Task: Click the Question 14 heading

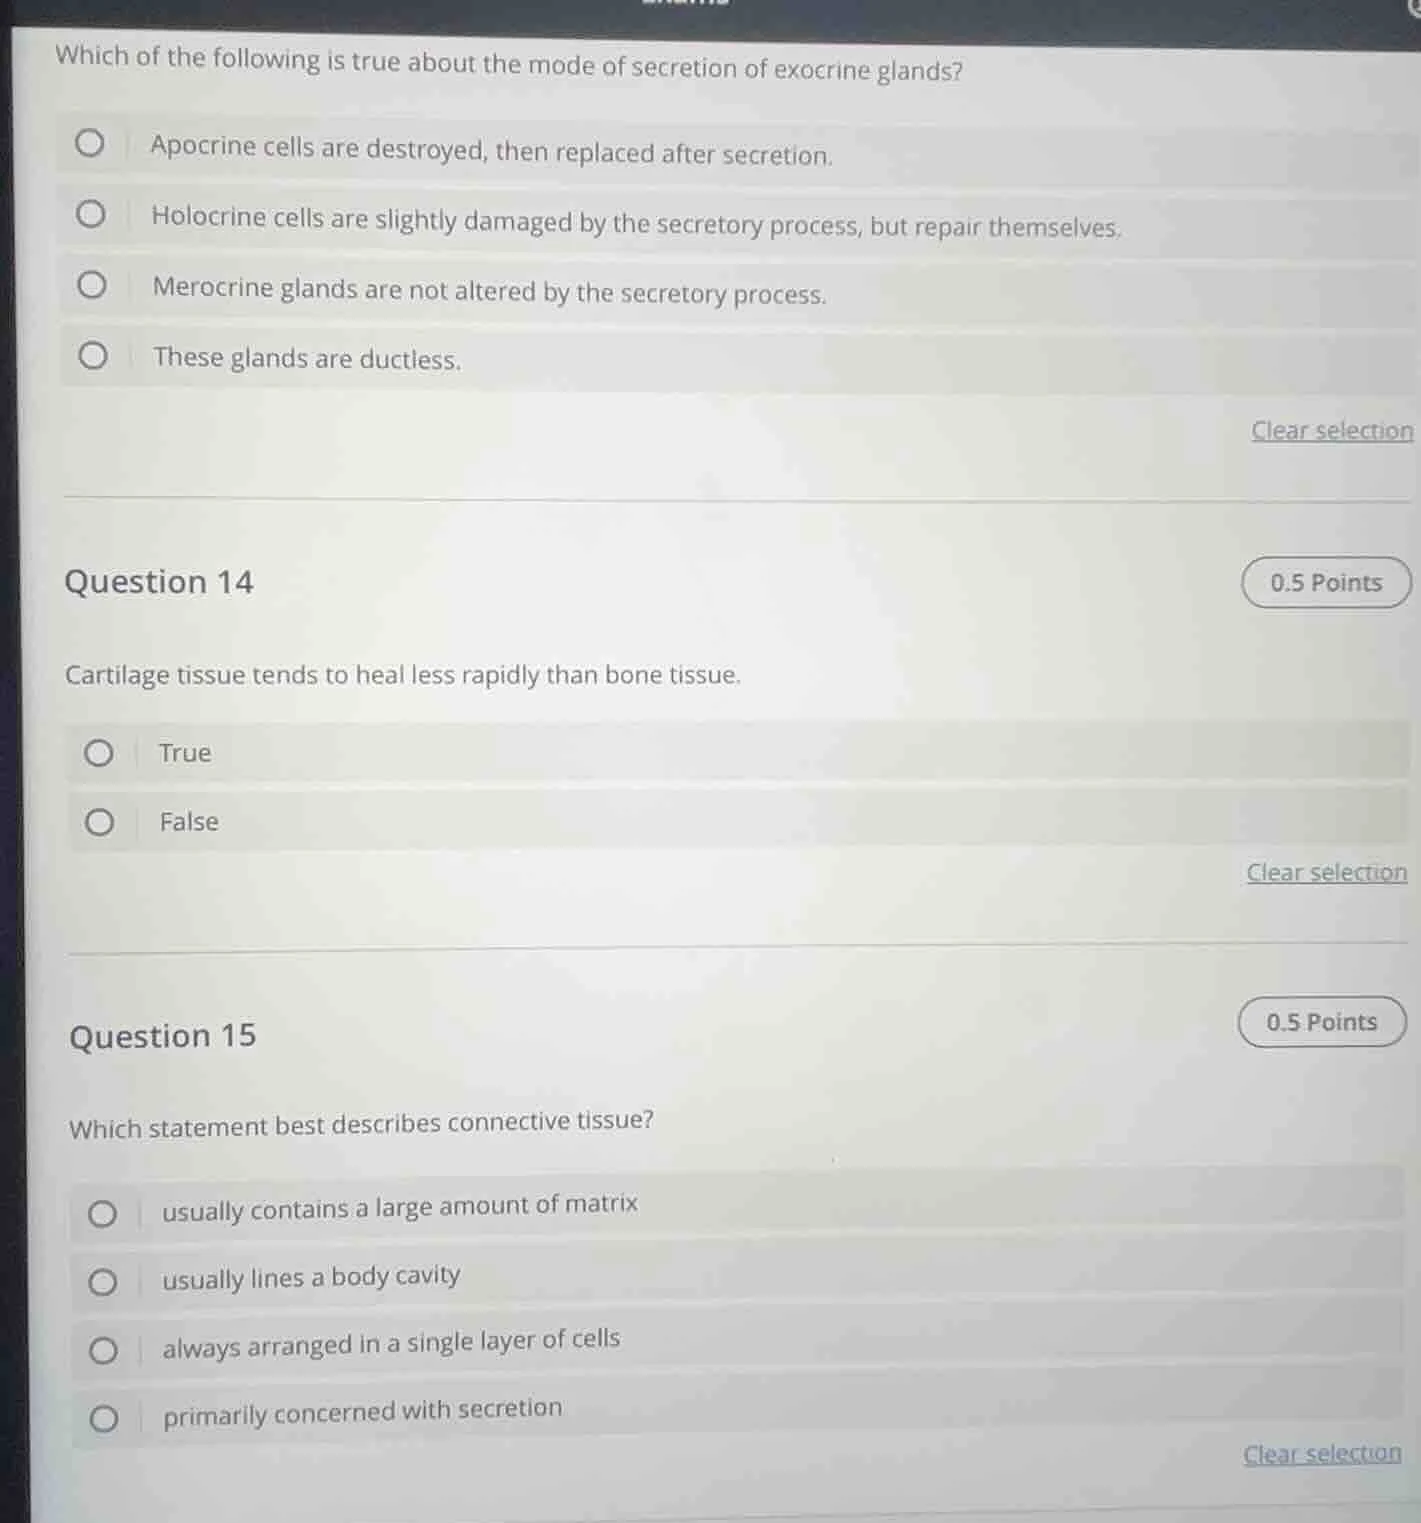Action: point(160,581)
